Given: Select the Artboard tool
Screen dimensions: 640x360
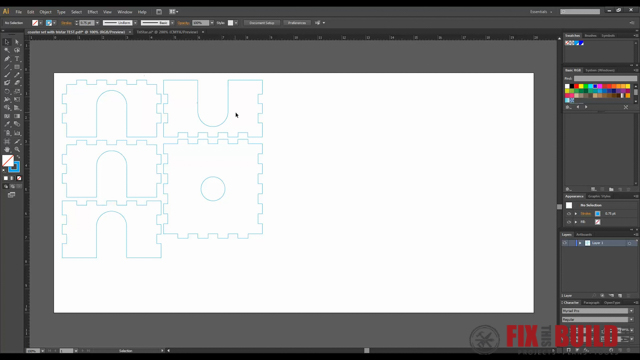Looking at the screenshot, I should (7, 141).
